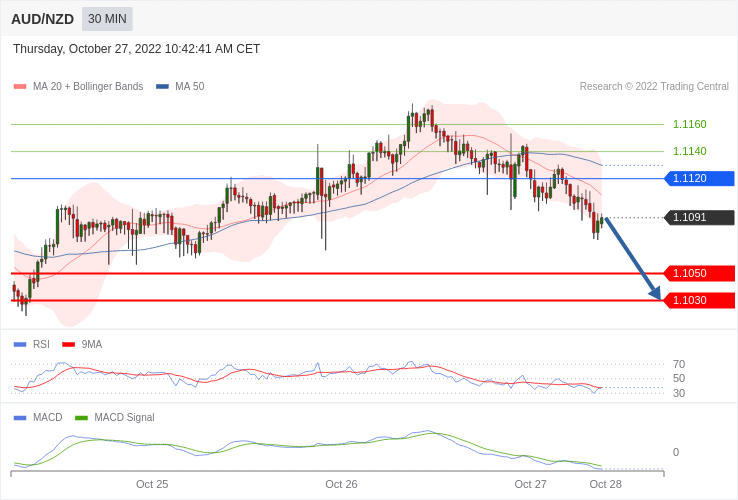The image size is (738, 500).
Task: Click the MA 20 + Bollinger Bands legend label
Action: (88, 87)
